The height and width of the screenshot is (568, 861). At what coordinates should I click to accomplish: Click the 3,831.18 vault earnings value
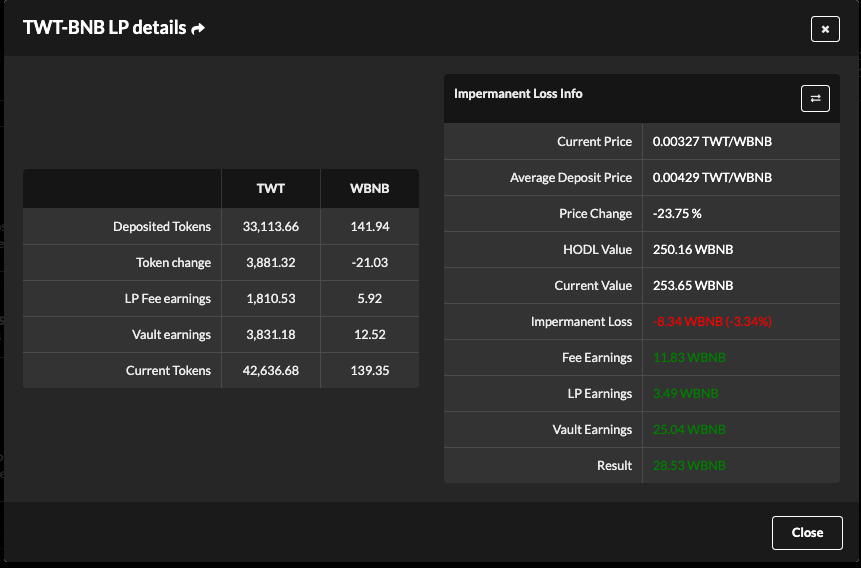tap(271, 335)
